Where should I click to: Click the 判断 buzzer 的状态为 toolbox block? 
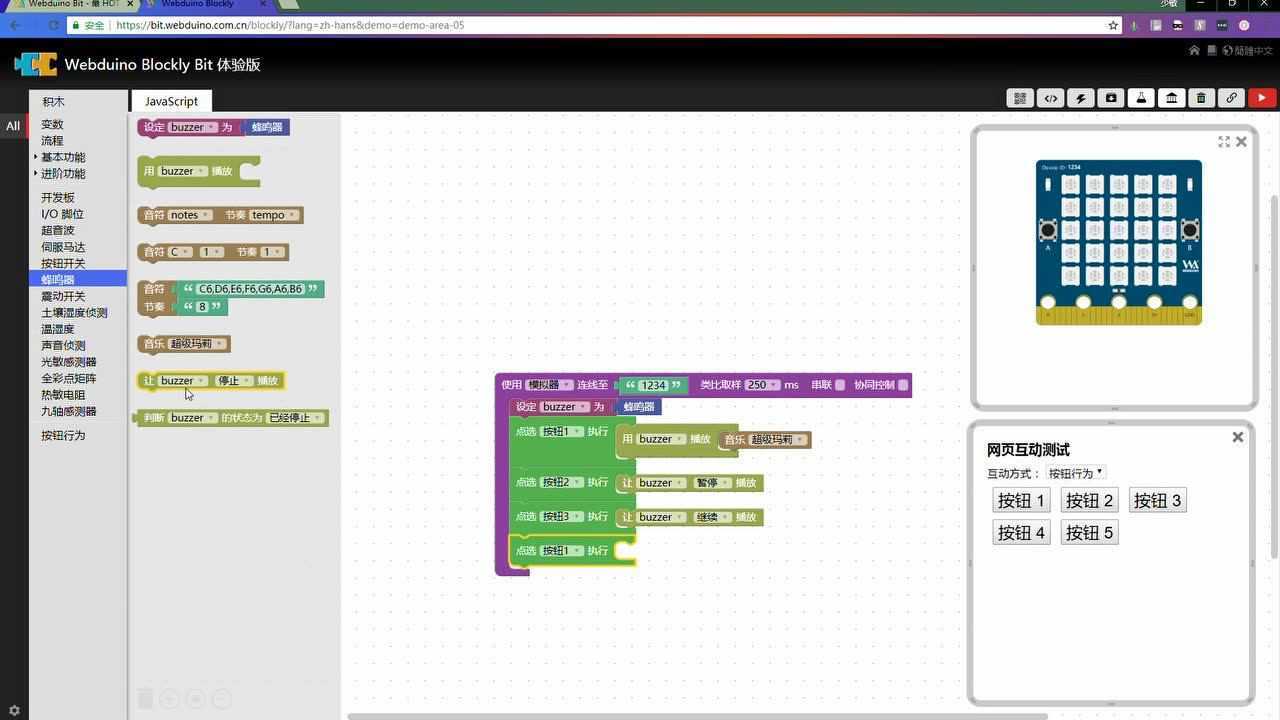pyautogui.click(x=233, y=418)
